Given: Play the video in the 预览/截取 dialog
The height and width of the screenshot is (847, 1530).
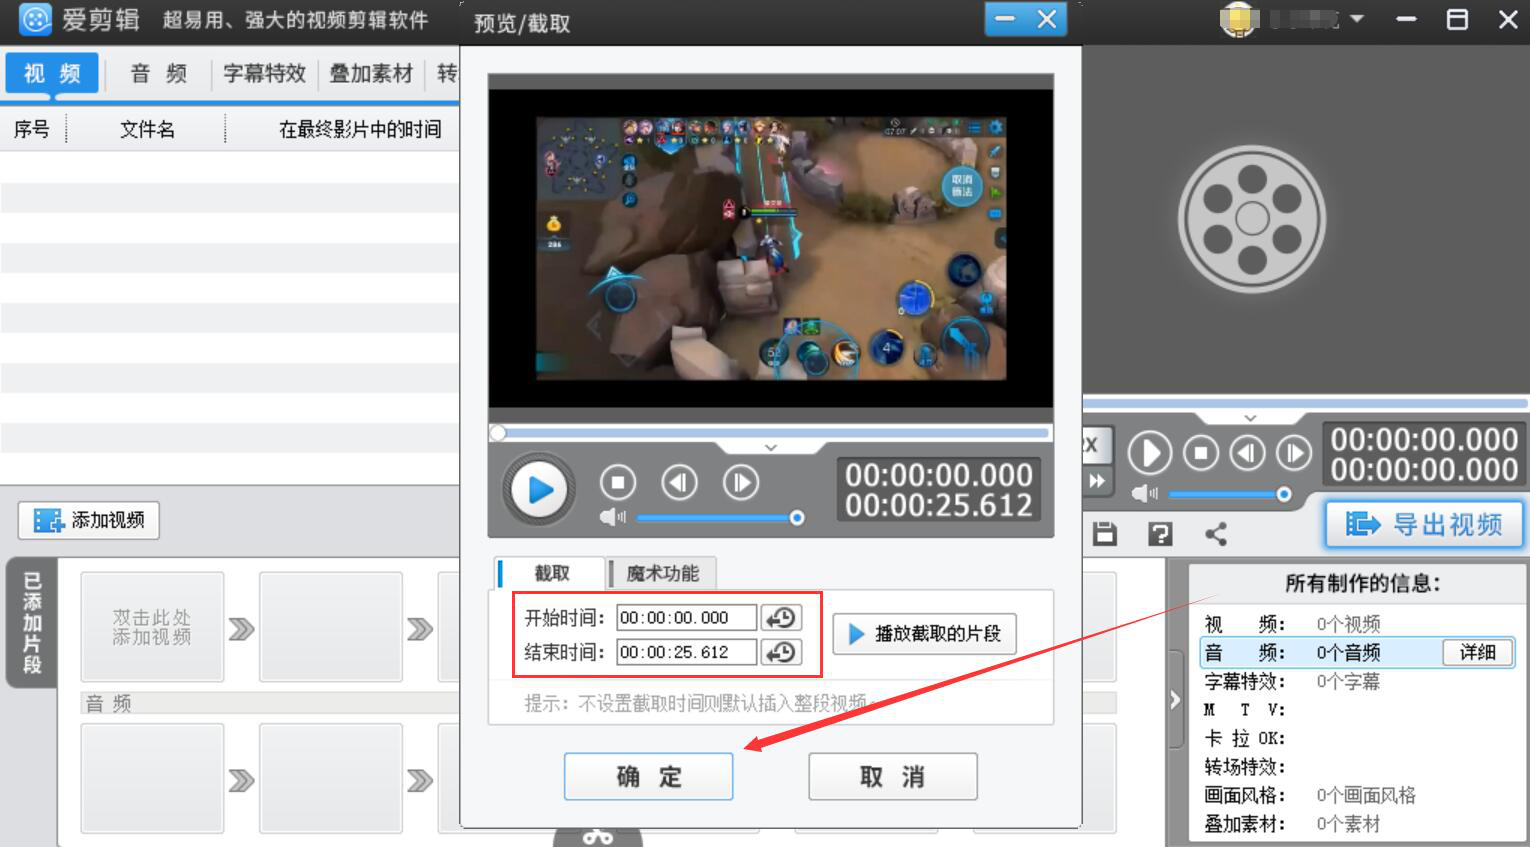Looking at the screenshot, I should click(x=540, y=490).
